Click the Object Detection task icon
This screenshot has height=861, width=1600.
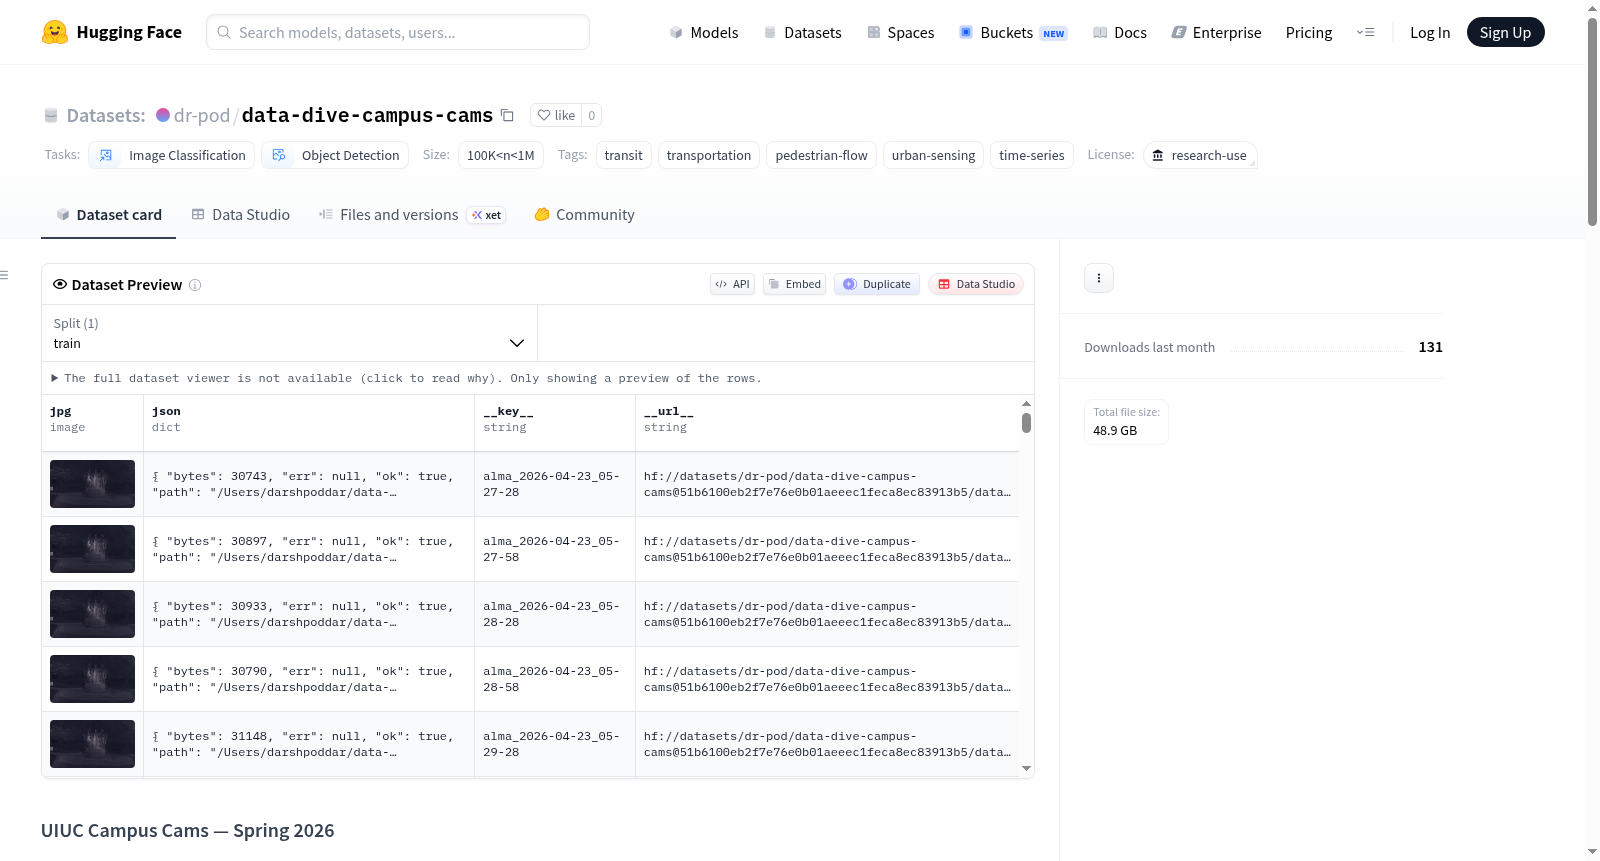[279, 155]
